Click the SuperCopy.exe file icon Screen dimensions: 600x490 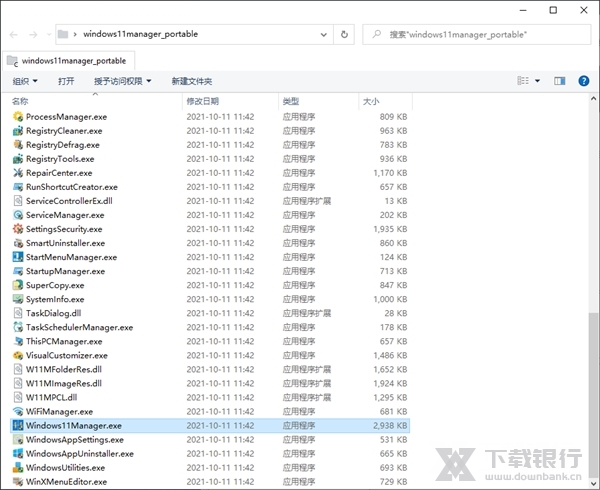click(x=18, y=285)
